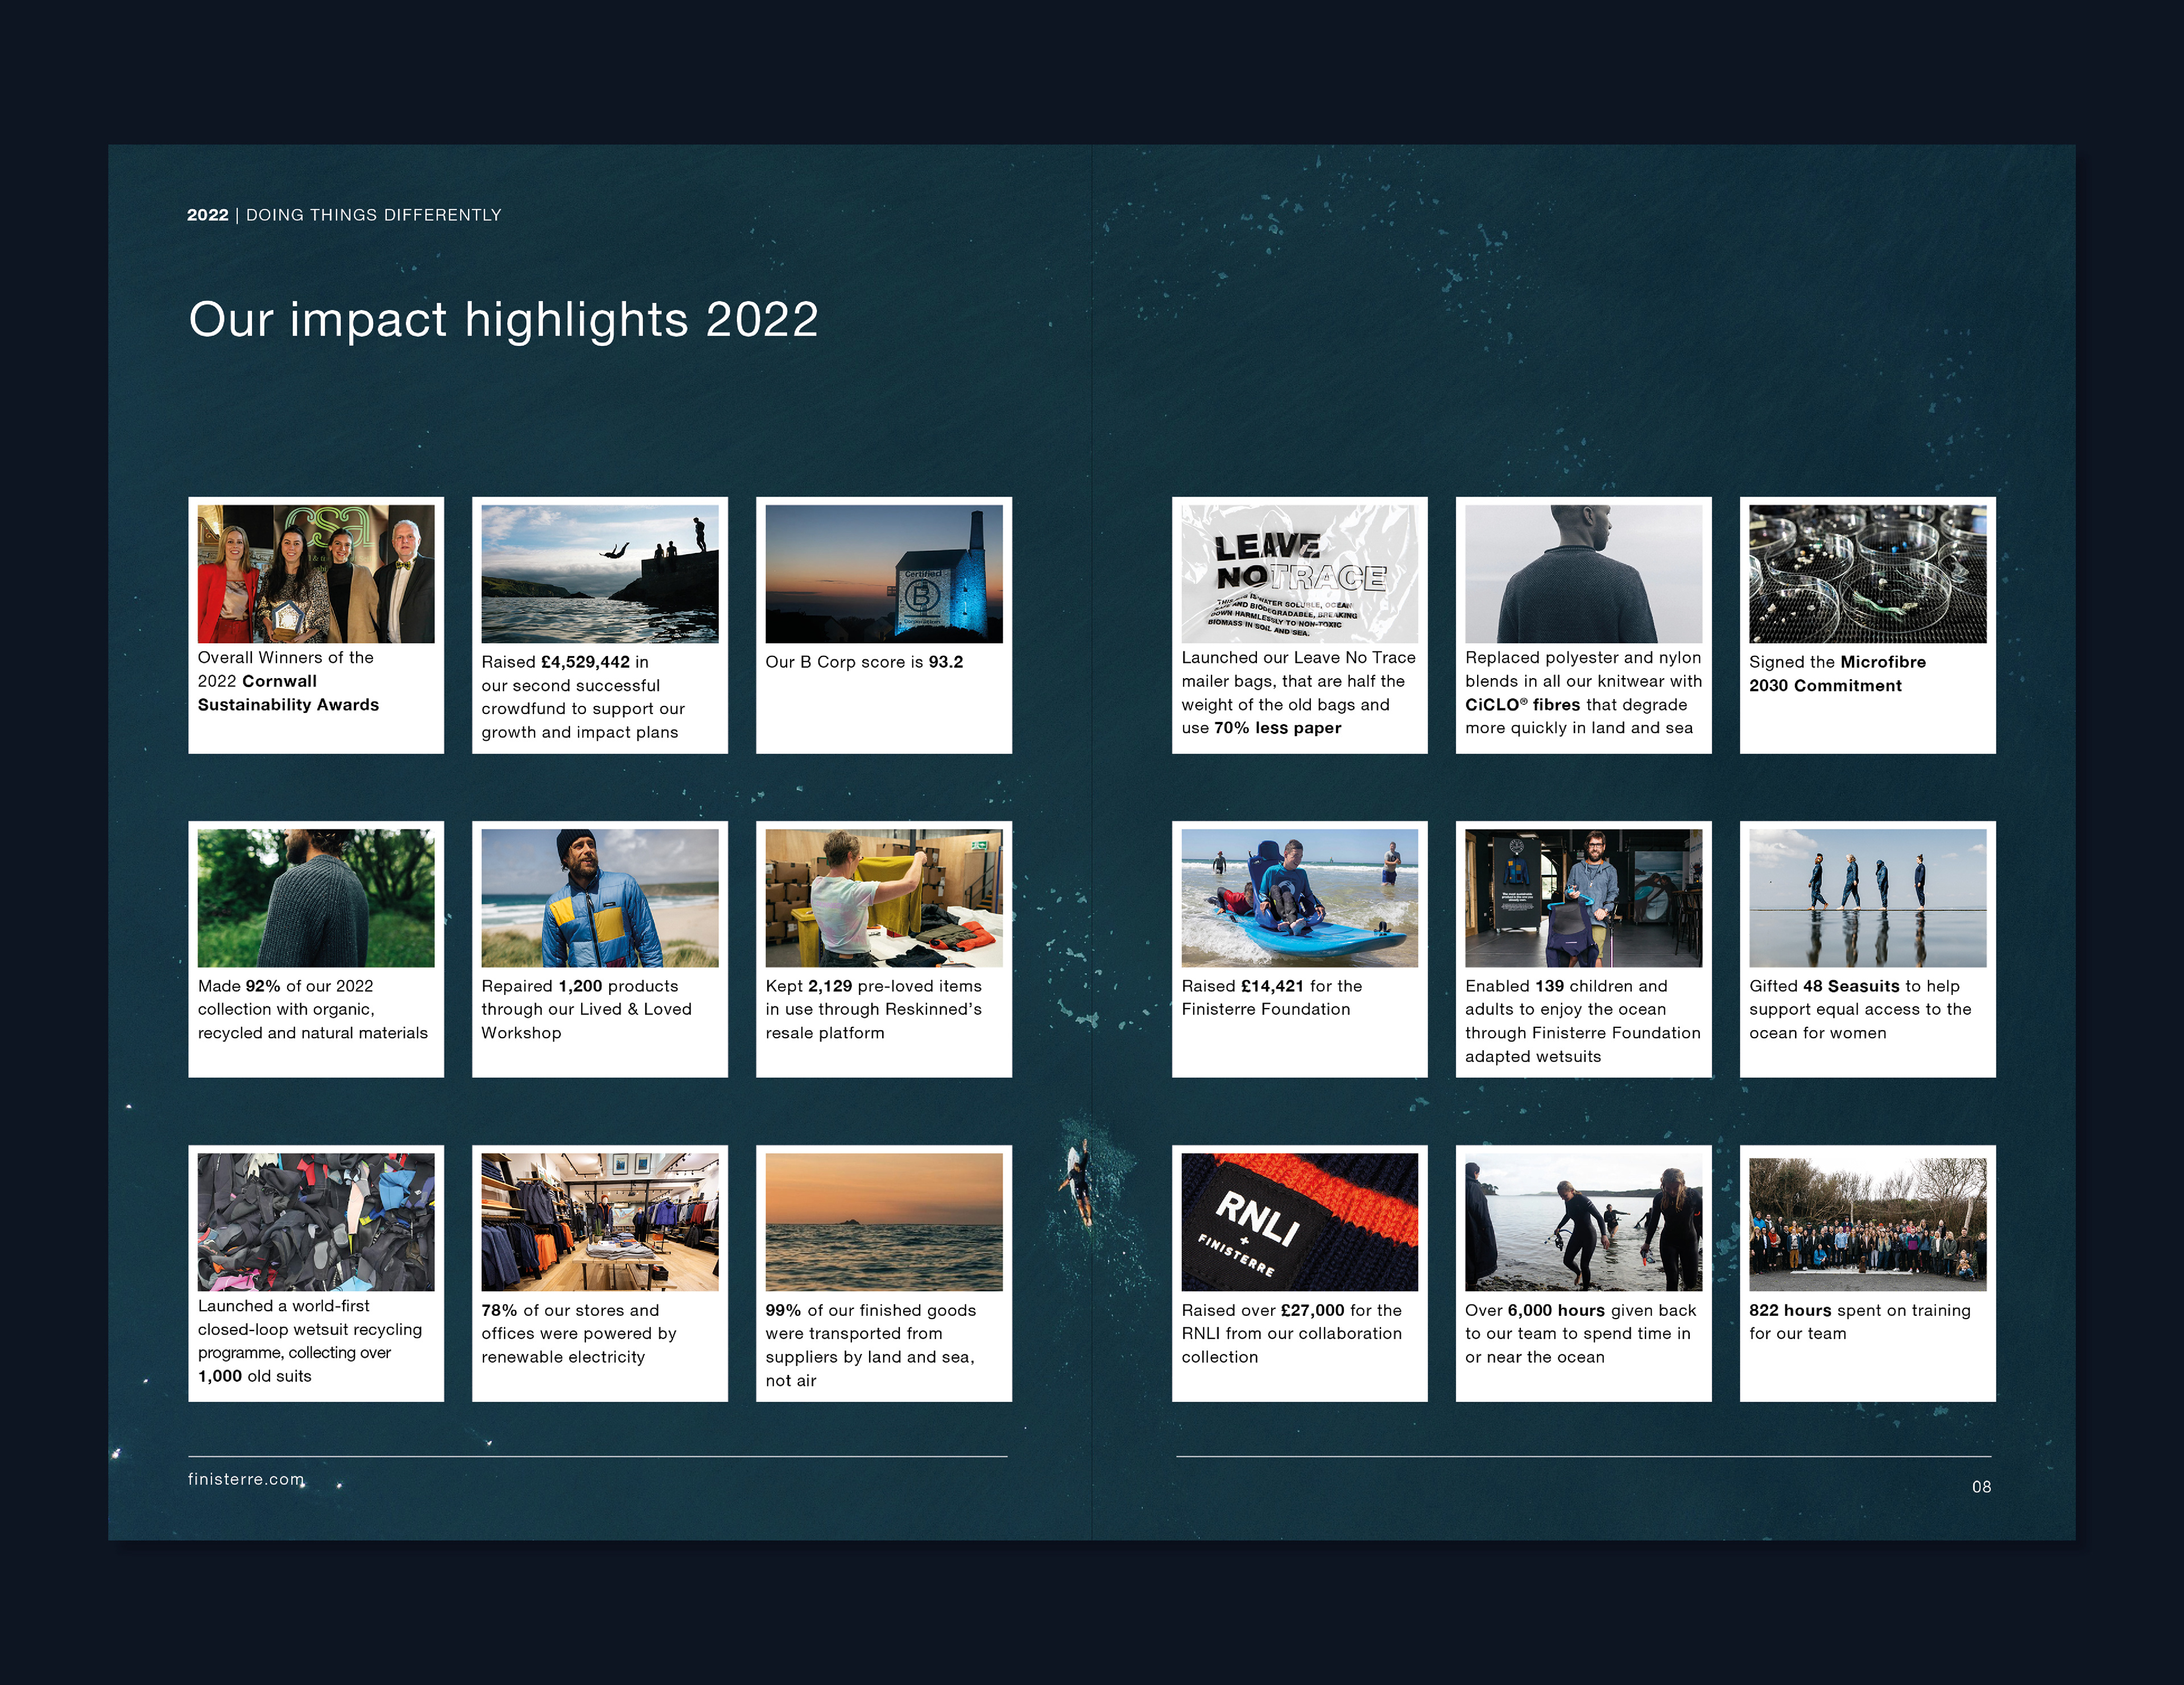Image resolution: width=2184 pixels, height=1685 pixels.
Task: Click the 'Raised over £27,000 for the RNLI' caption
Action: click(x=1291, y=1334)
